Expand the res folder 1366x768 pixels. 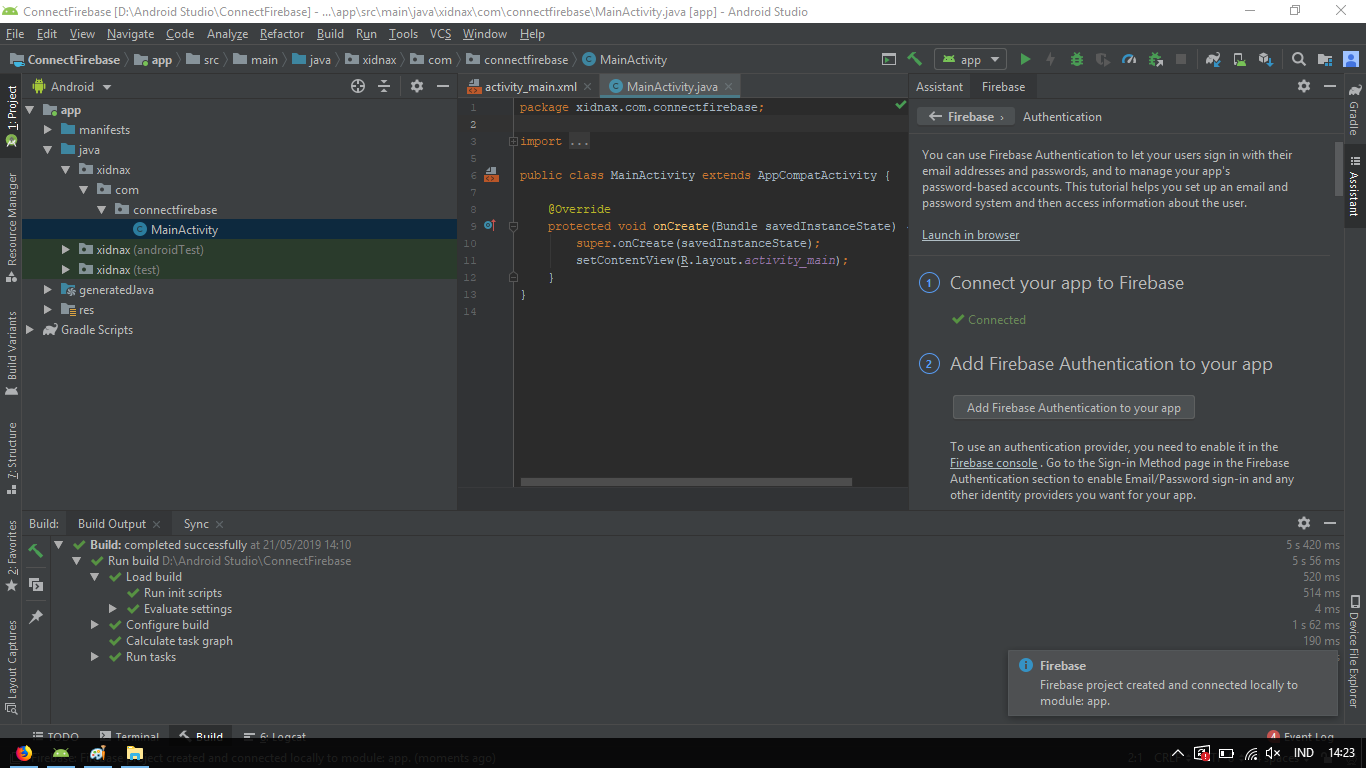[x=48, y=310]
